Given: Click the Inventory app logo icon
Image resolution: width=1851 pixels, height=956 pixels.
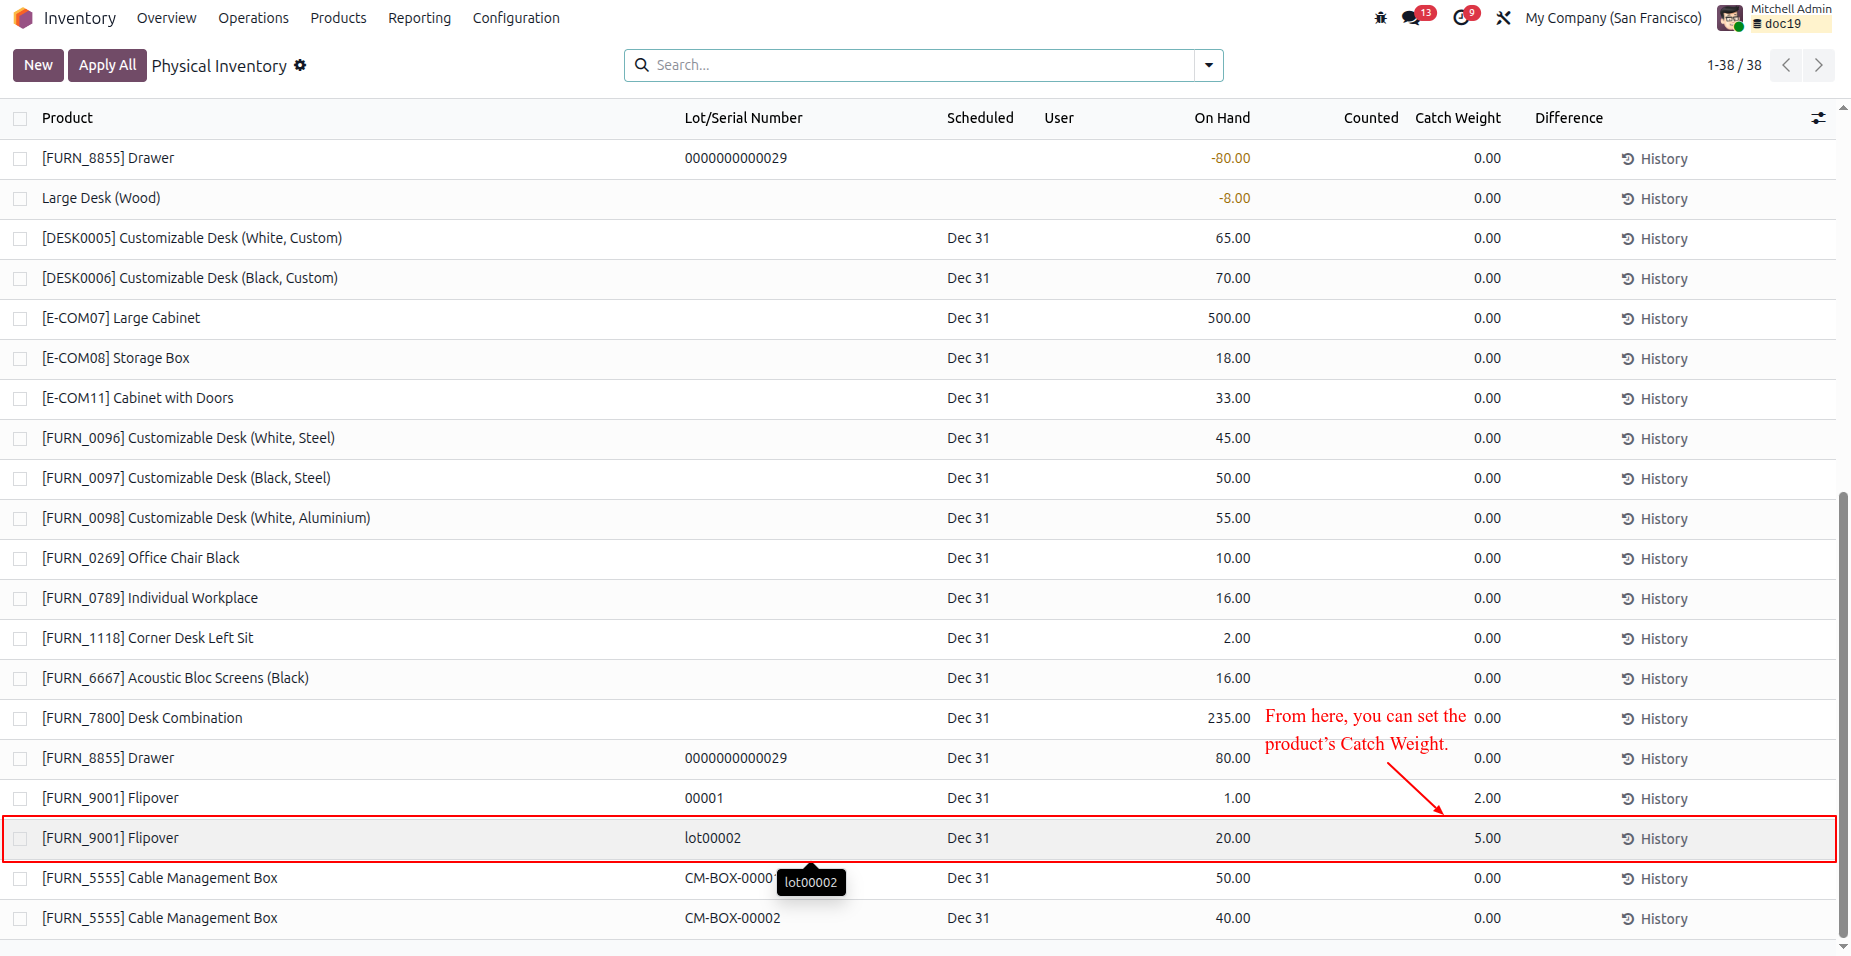Looking at the screenshot, I should click(x=23, y=18).
